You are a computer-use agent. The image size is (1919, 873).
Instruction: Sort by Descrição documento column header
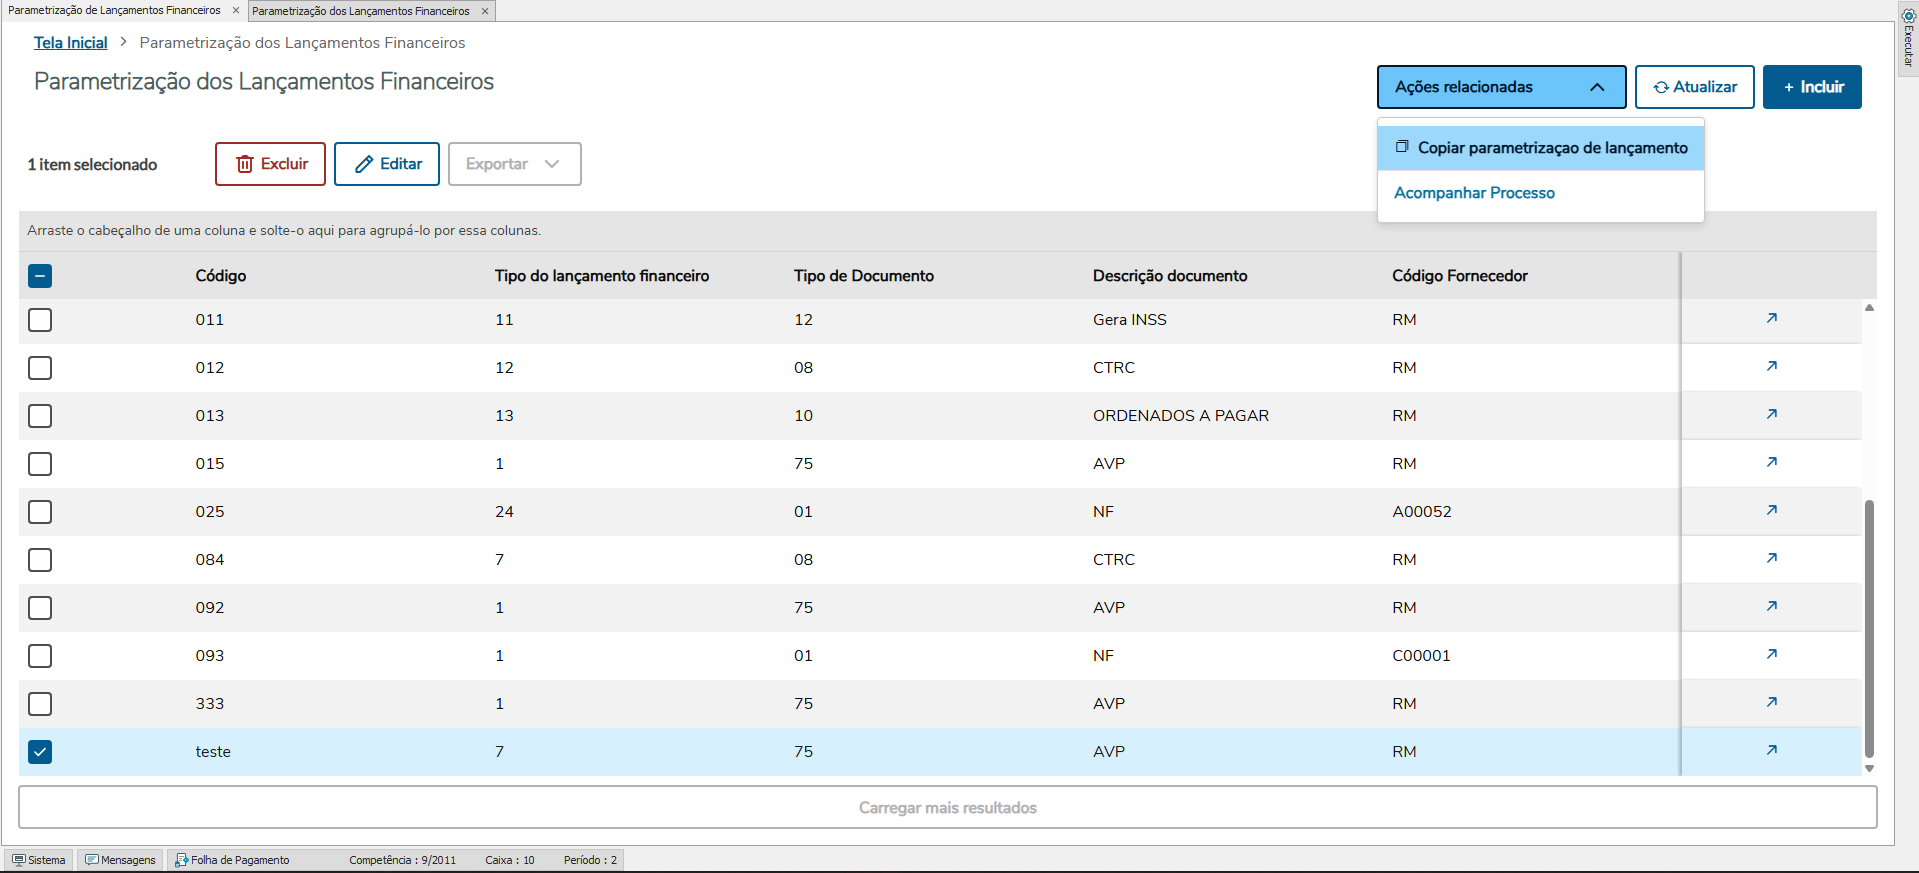1170,276
